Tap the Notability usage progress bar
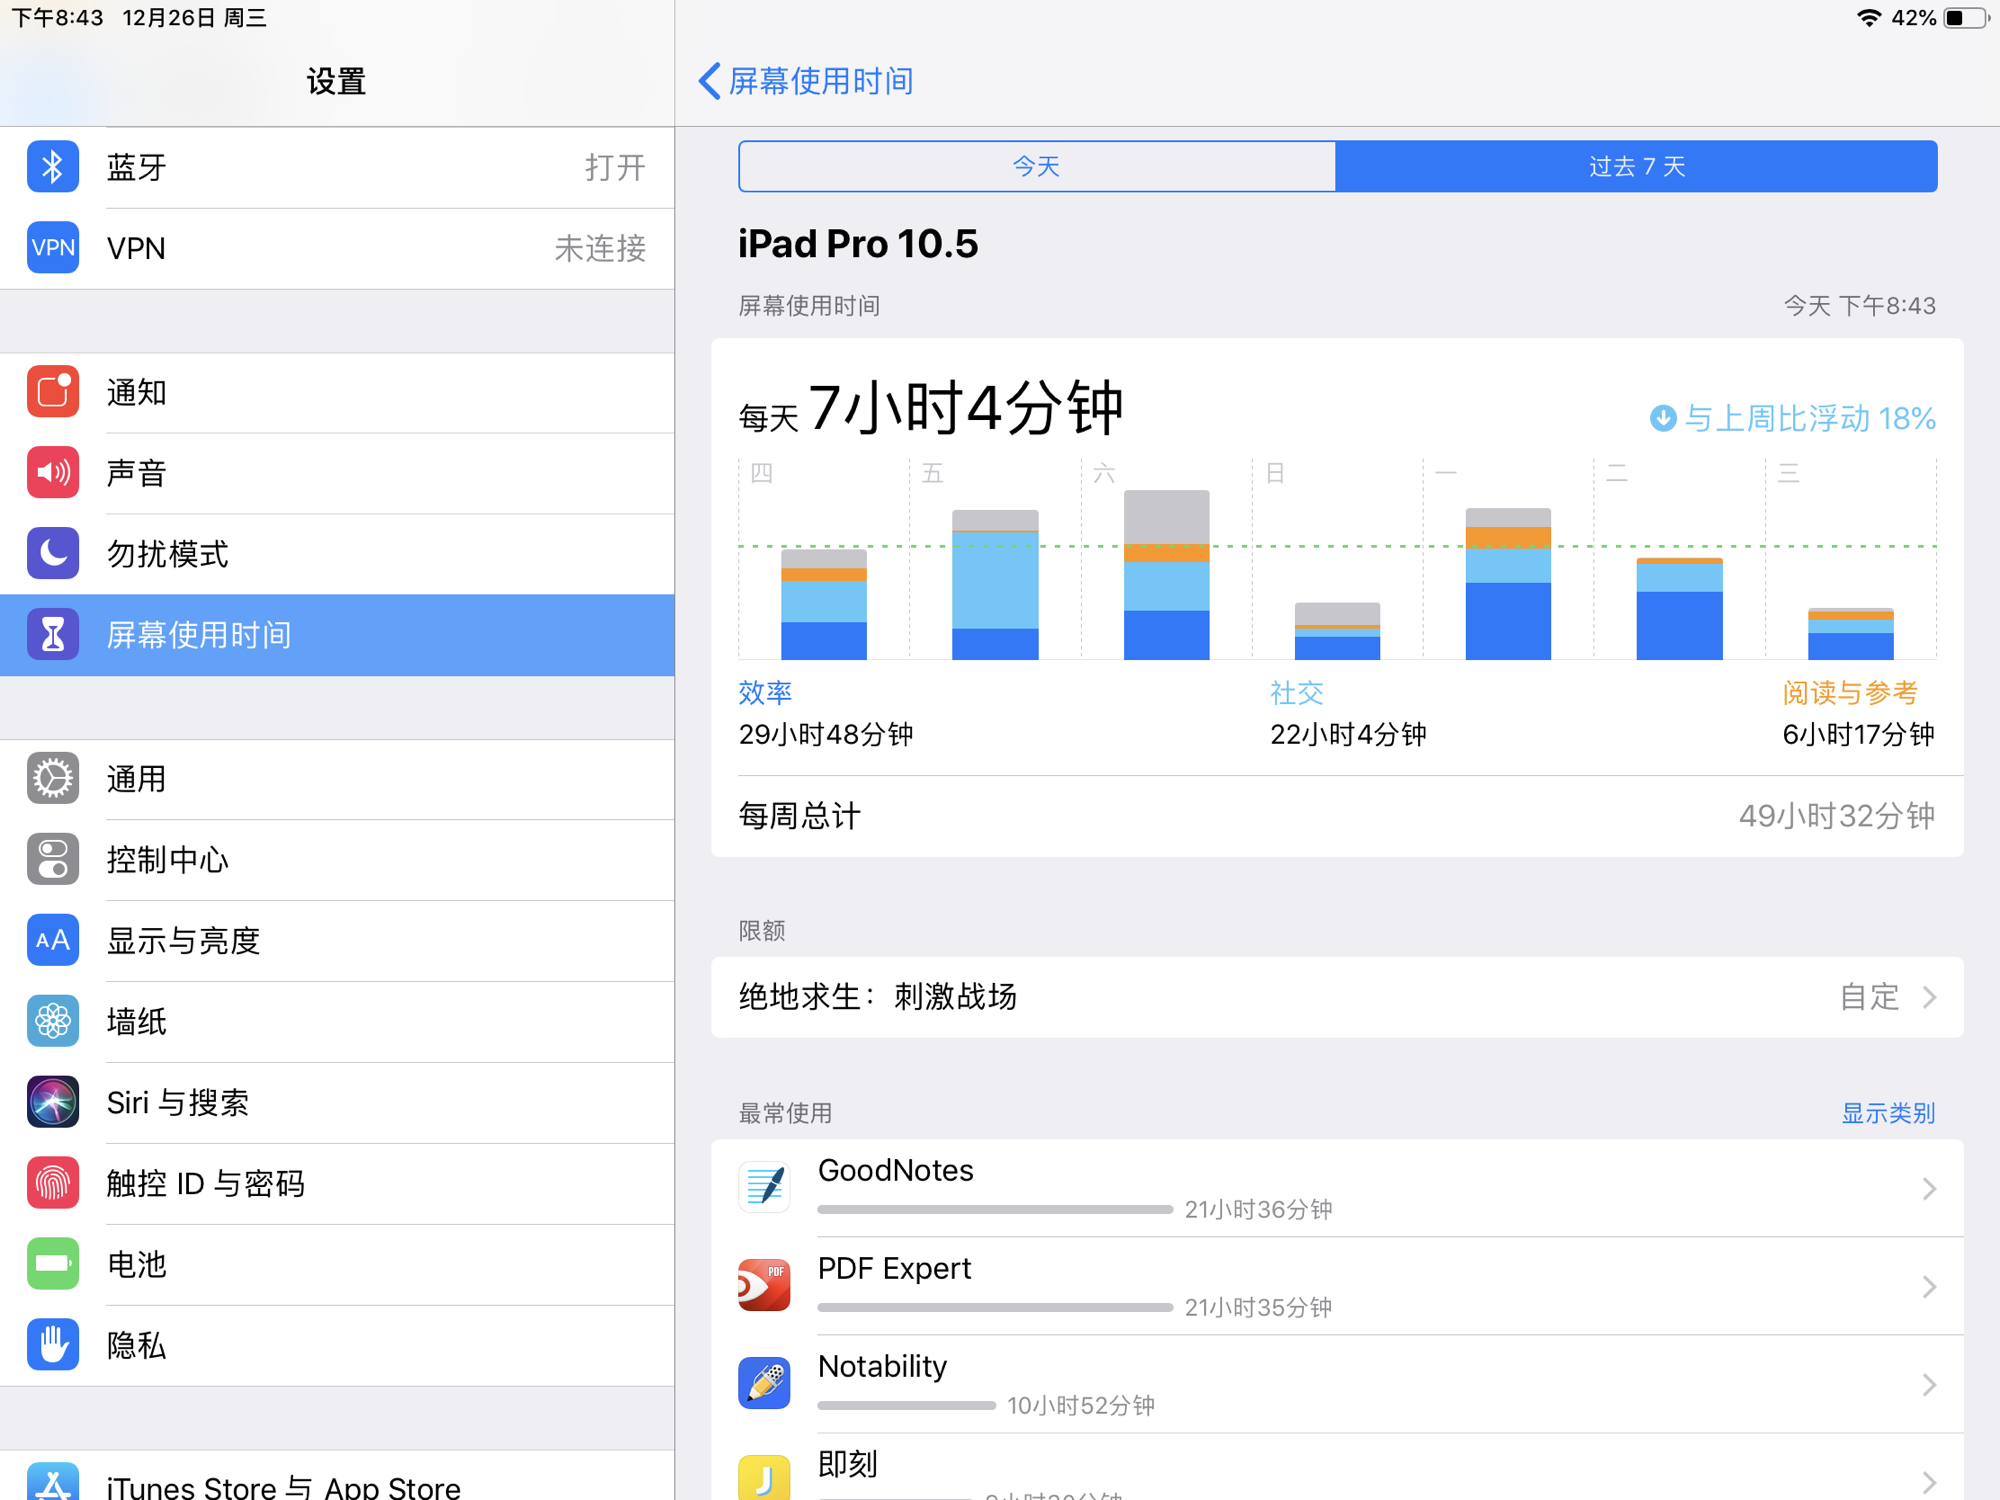The width and height of the screenshot is (2000, 1500). [x=906, y=1406]
